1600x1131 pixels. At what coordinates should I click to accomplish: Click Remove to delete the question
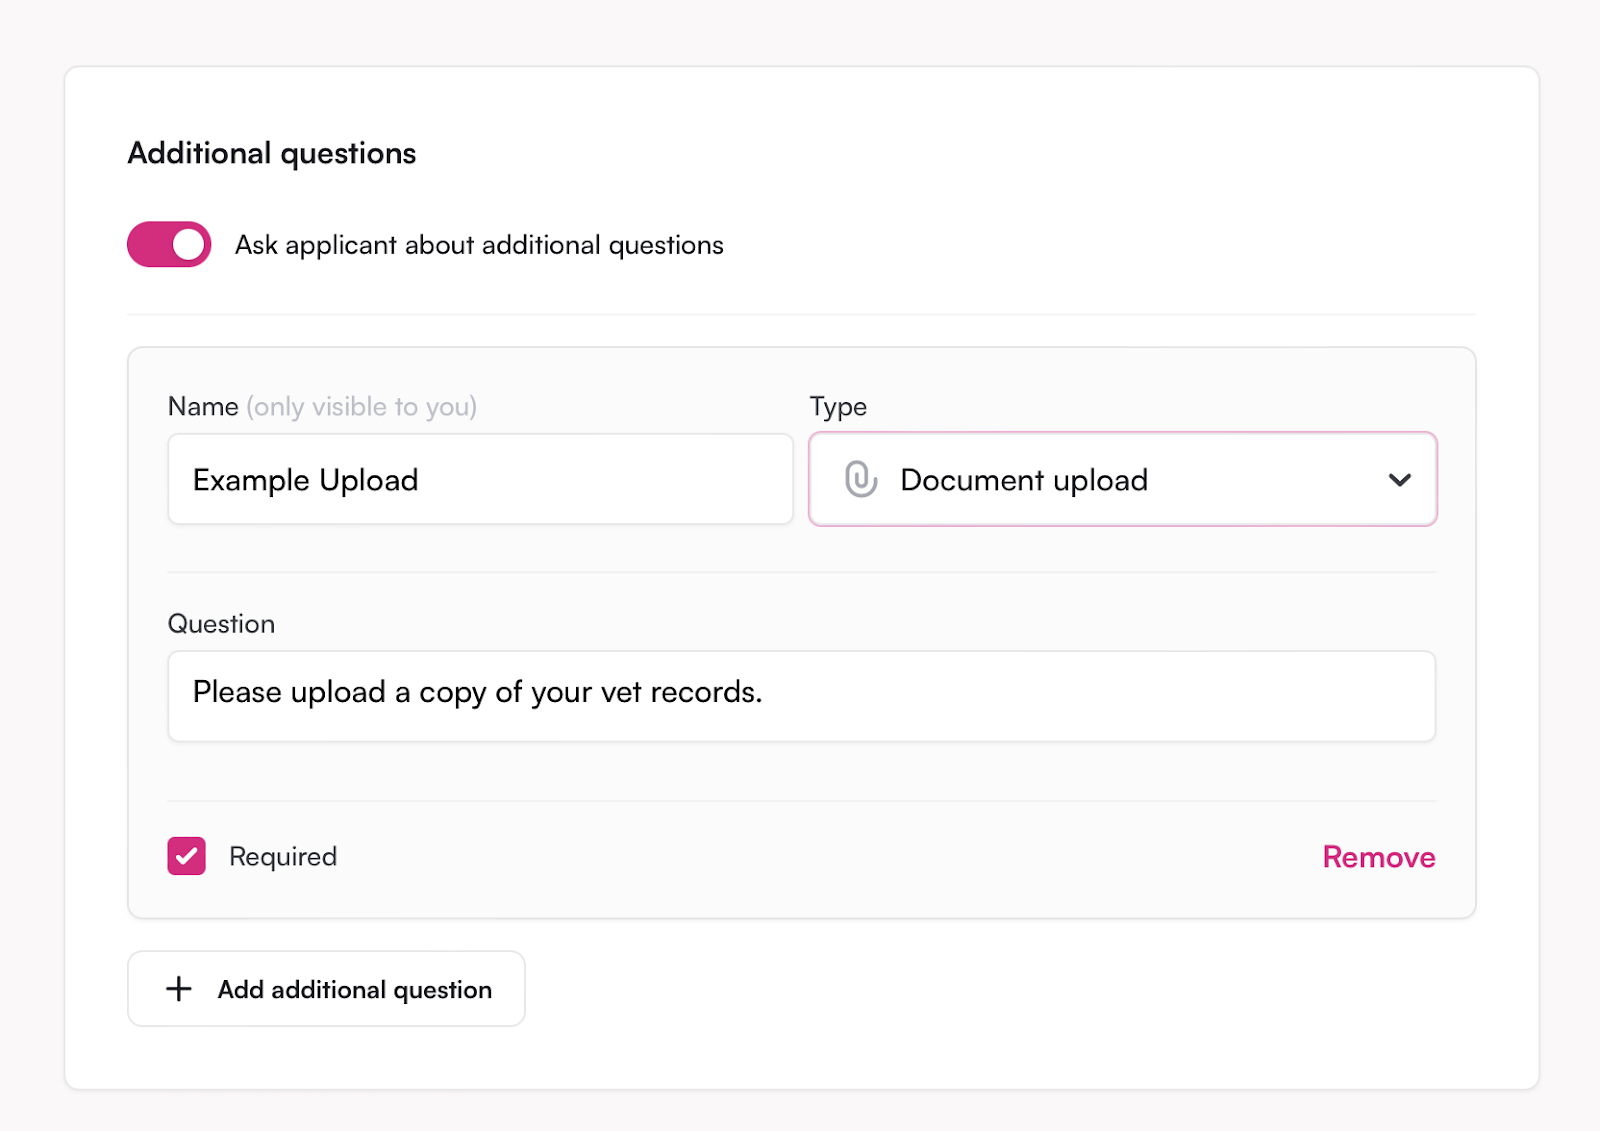(1378, 857)
